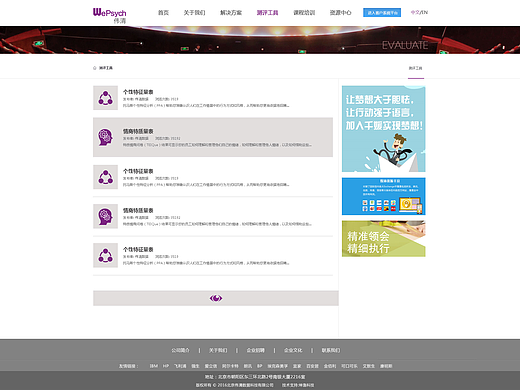Open the 联系我们 footer link
Image resolution: width=520 pixels, height=390 pixels.
pyautogui.click(x=331, y=350)
